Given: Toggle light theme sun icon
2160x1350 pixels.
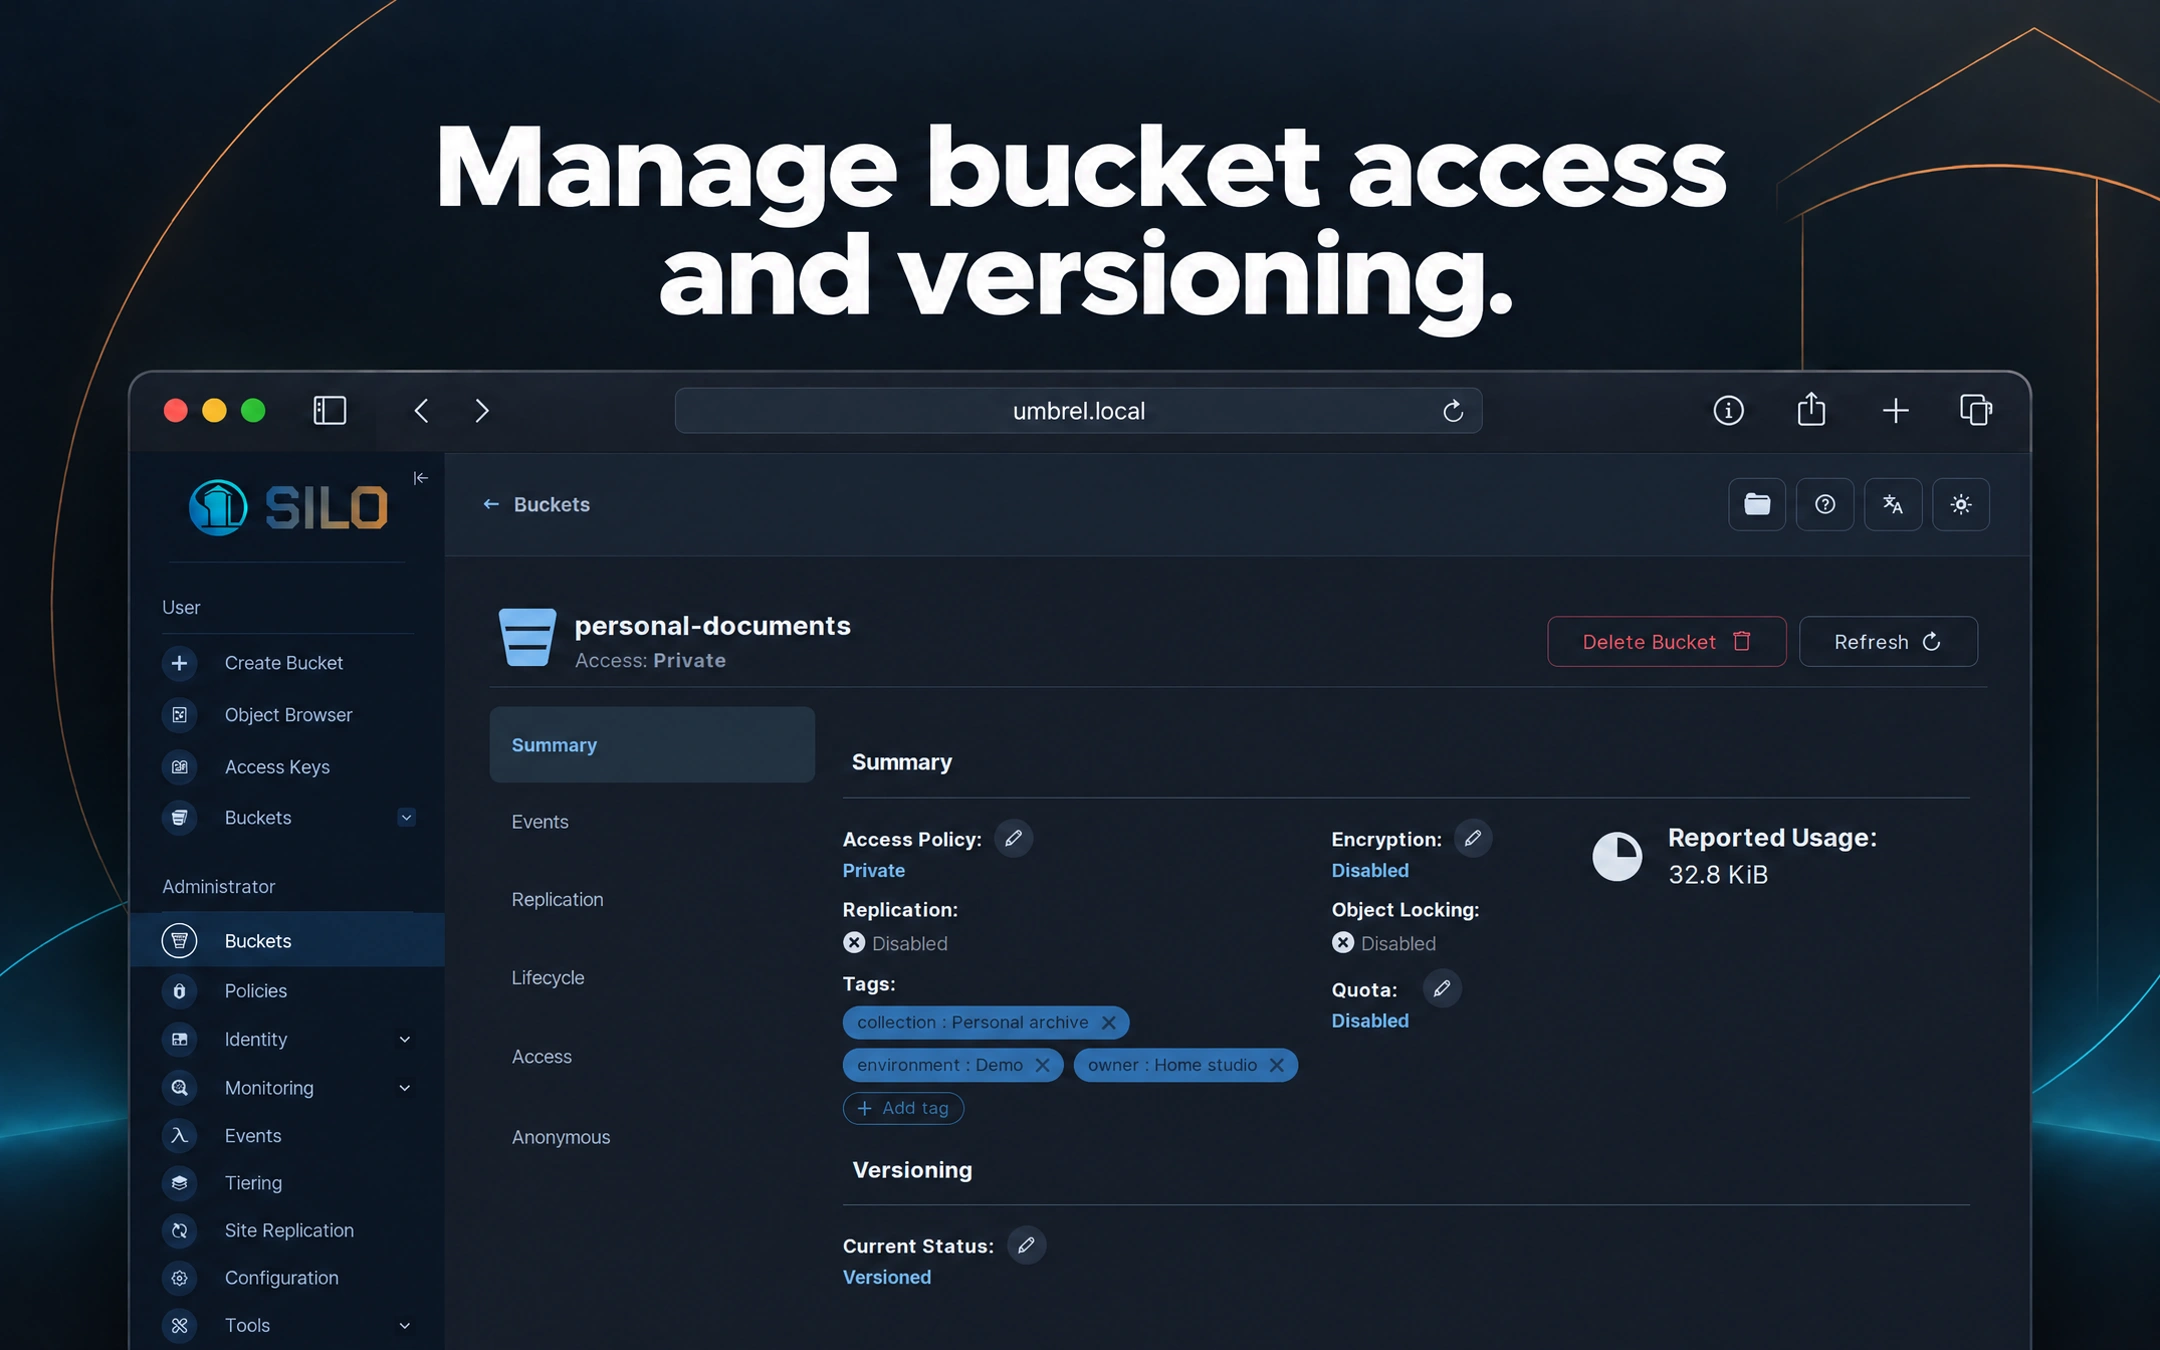Looking at the screenshot, I should [x=1961, y=504].
